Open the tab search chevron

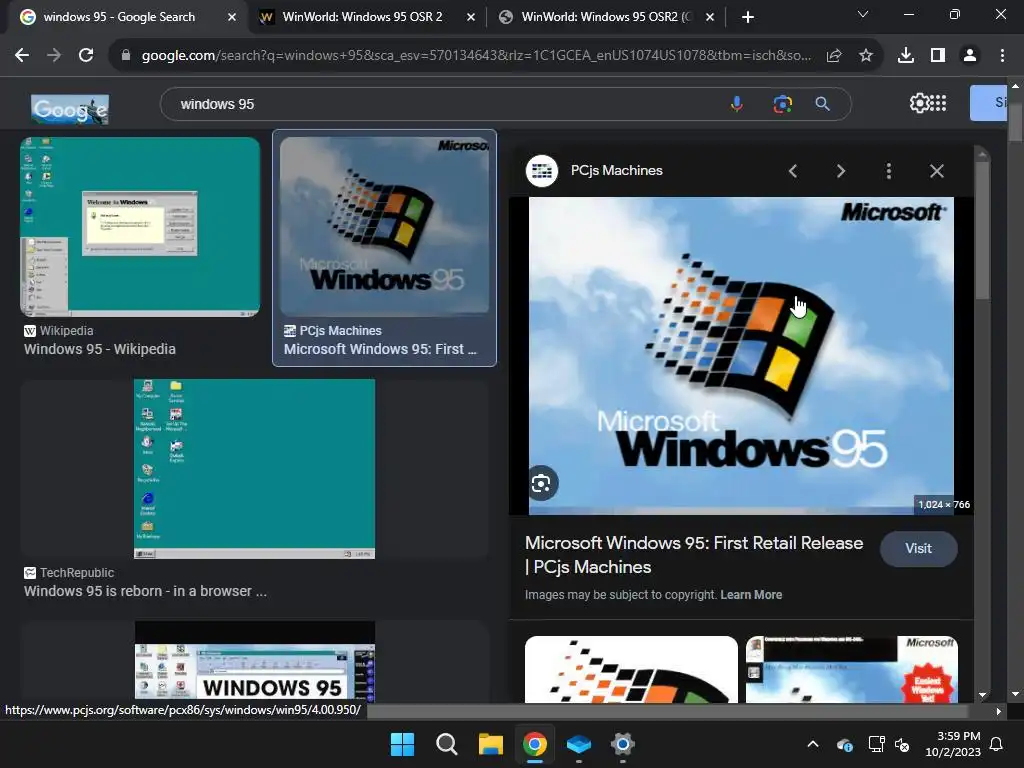point(863,14)
